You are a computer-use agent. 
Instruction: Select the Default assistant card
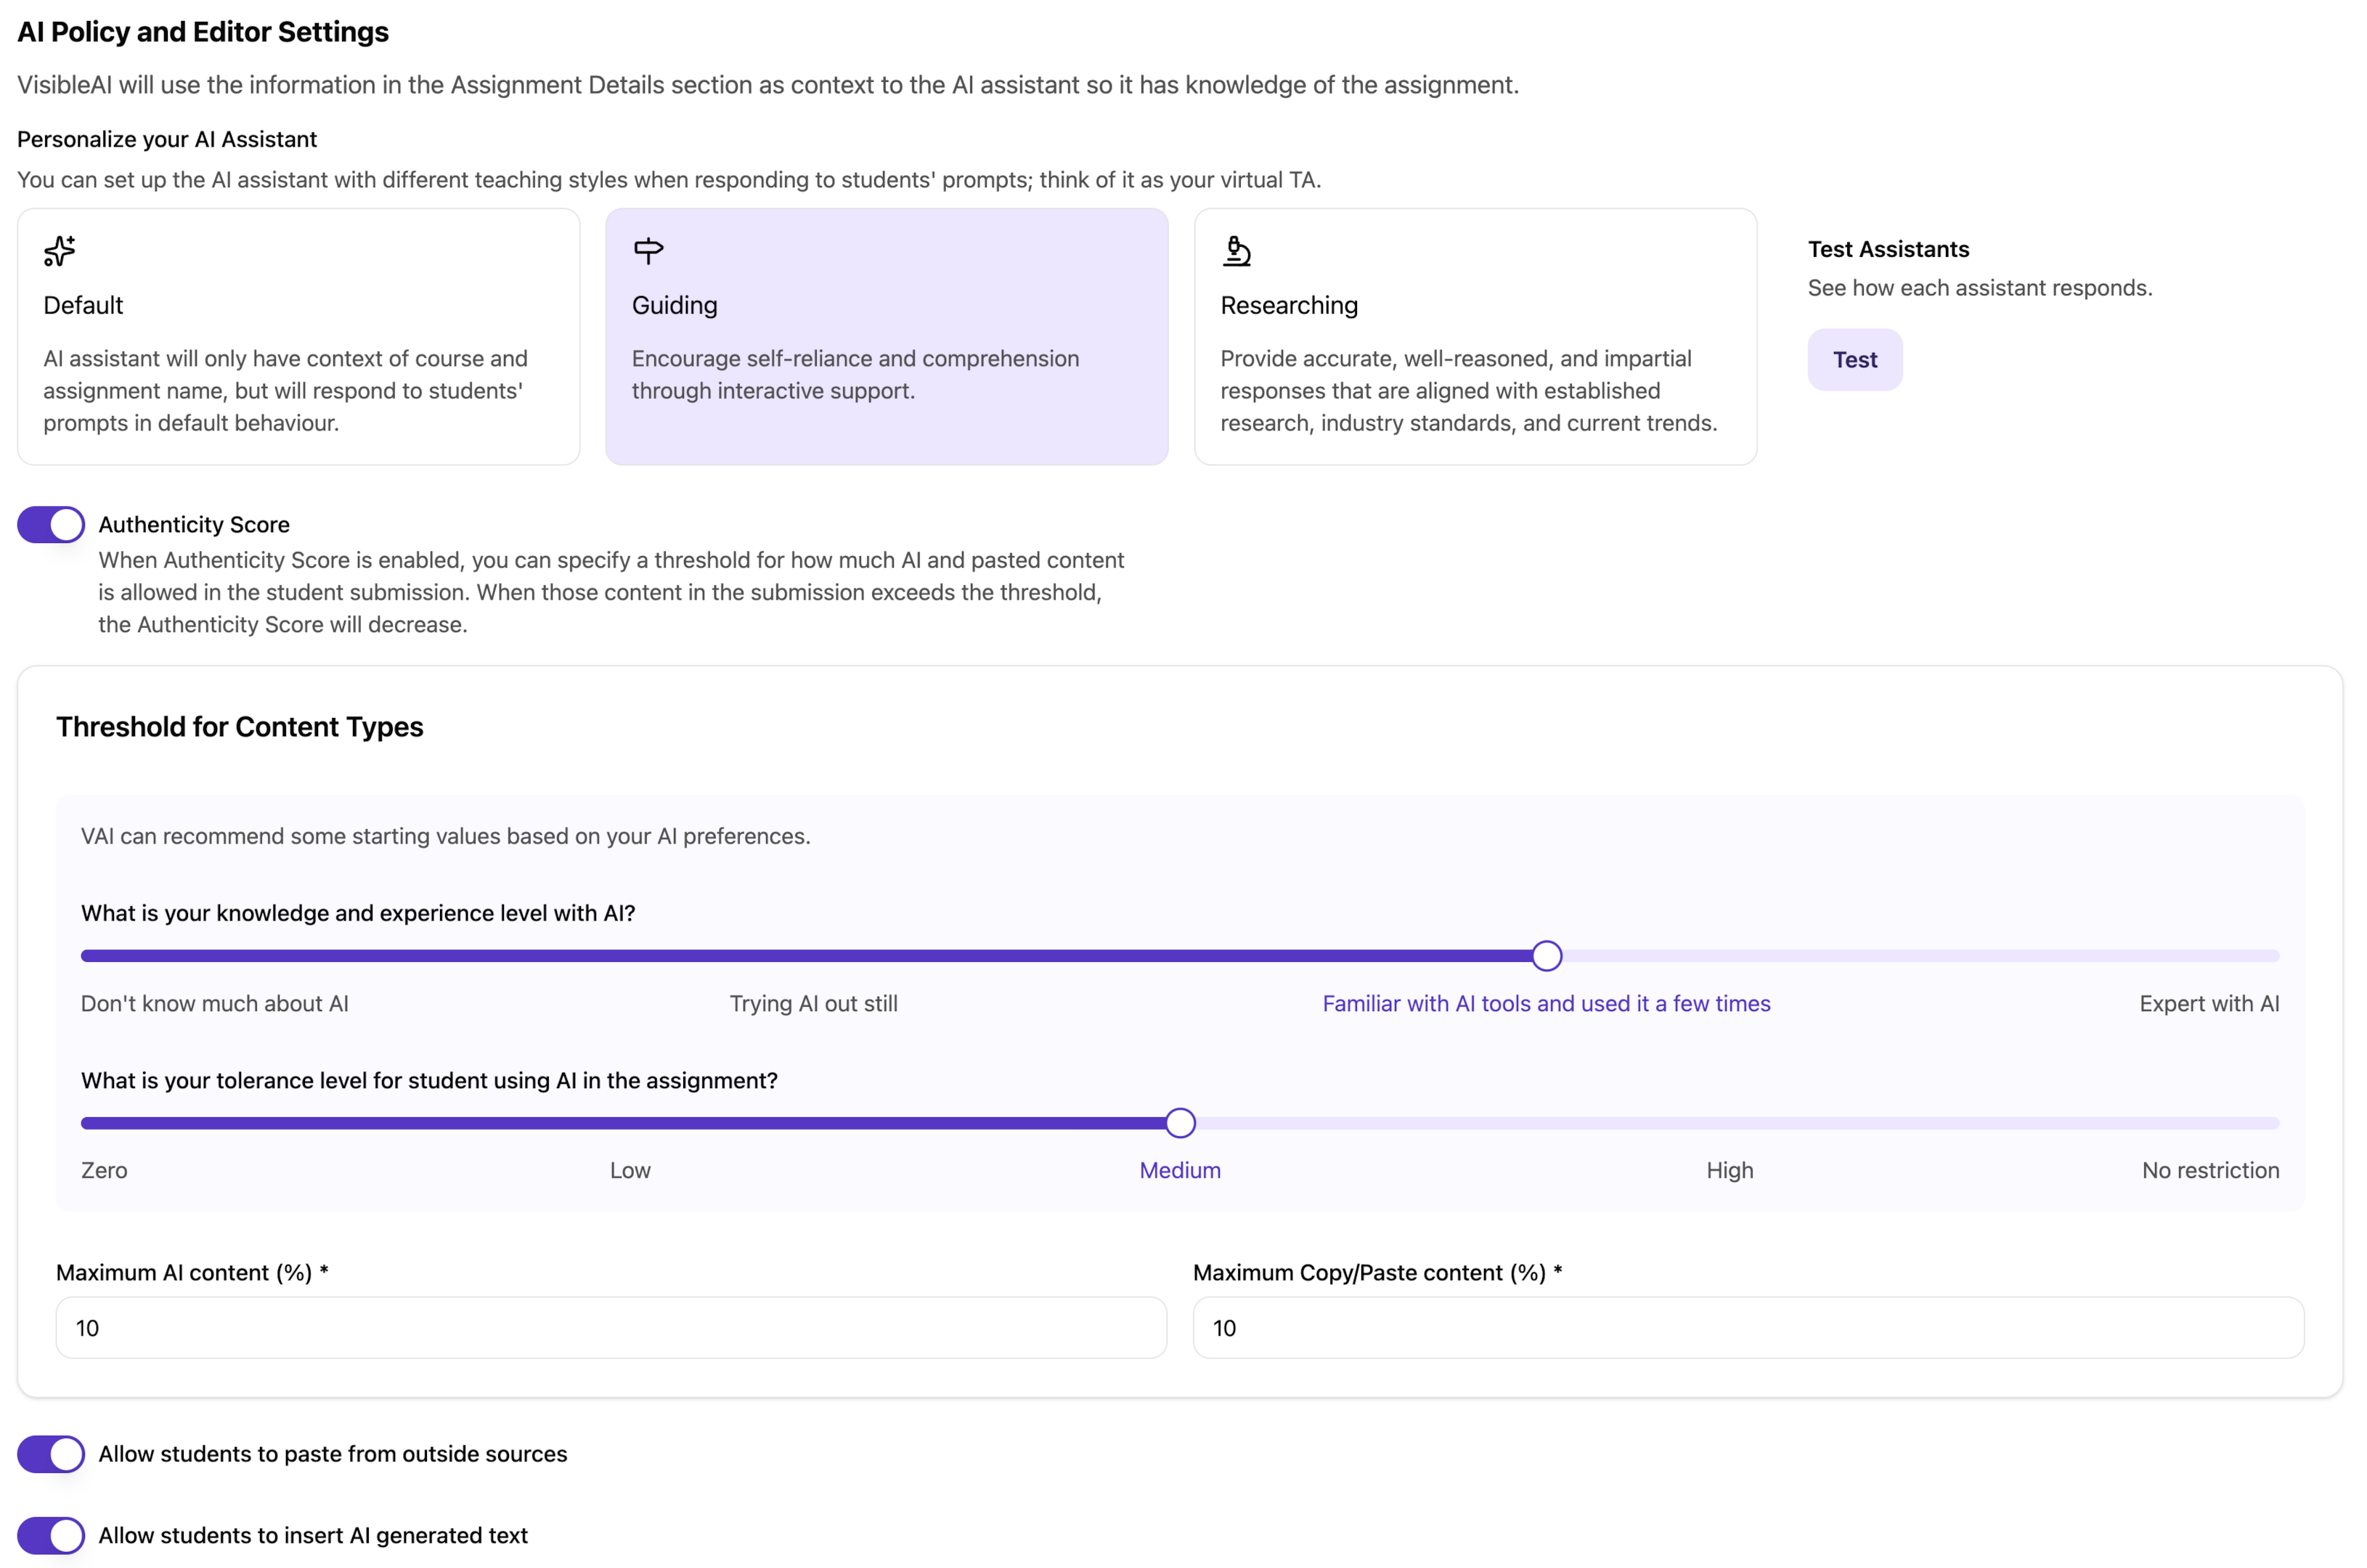298,336
